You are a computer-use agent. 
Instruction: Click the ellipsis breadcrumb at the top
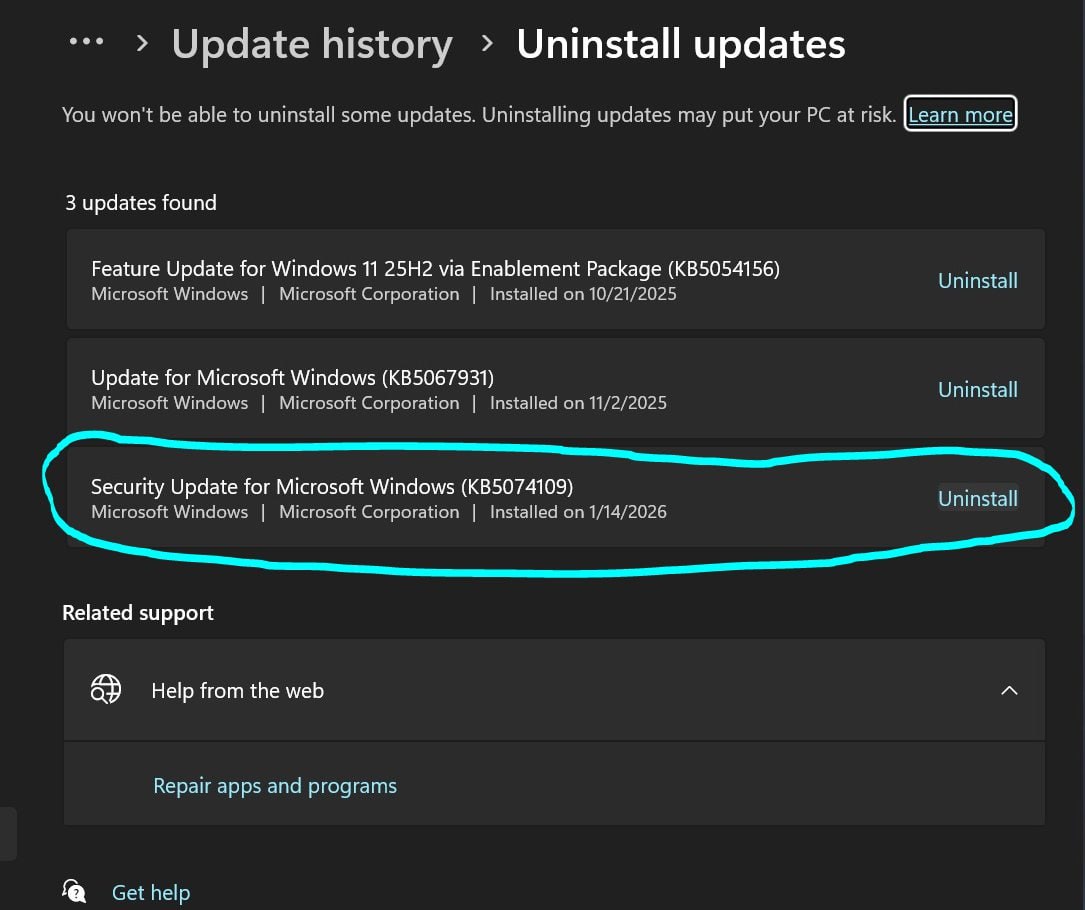[87, 42]
